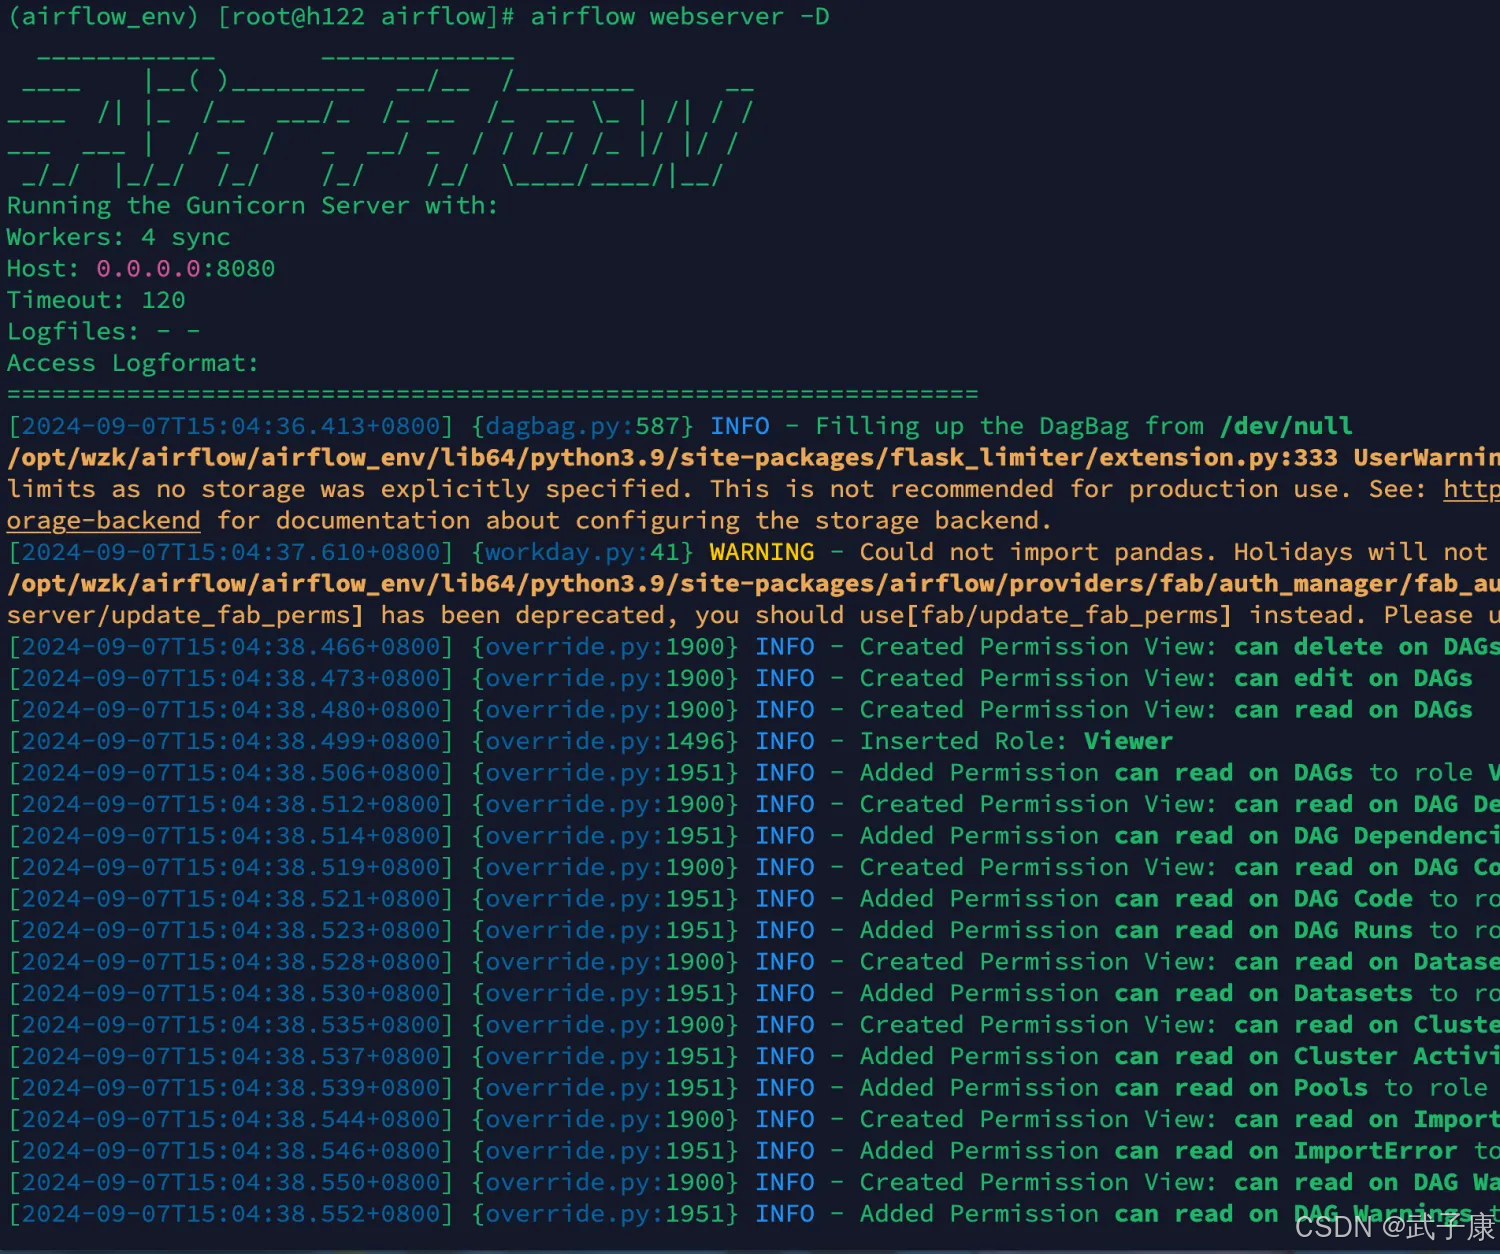Click 'can read on DAG Dependenci' text

point(1307,836)
